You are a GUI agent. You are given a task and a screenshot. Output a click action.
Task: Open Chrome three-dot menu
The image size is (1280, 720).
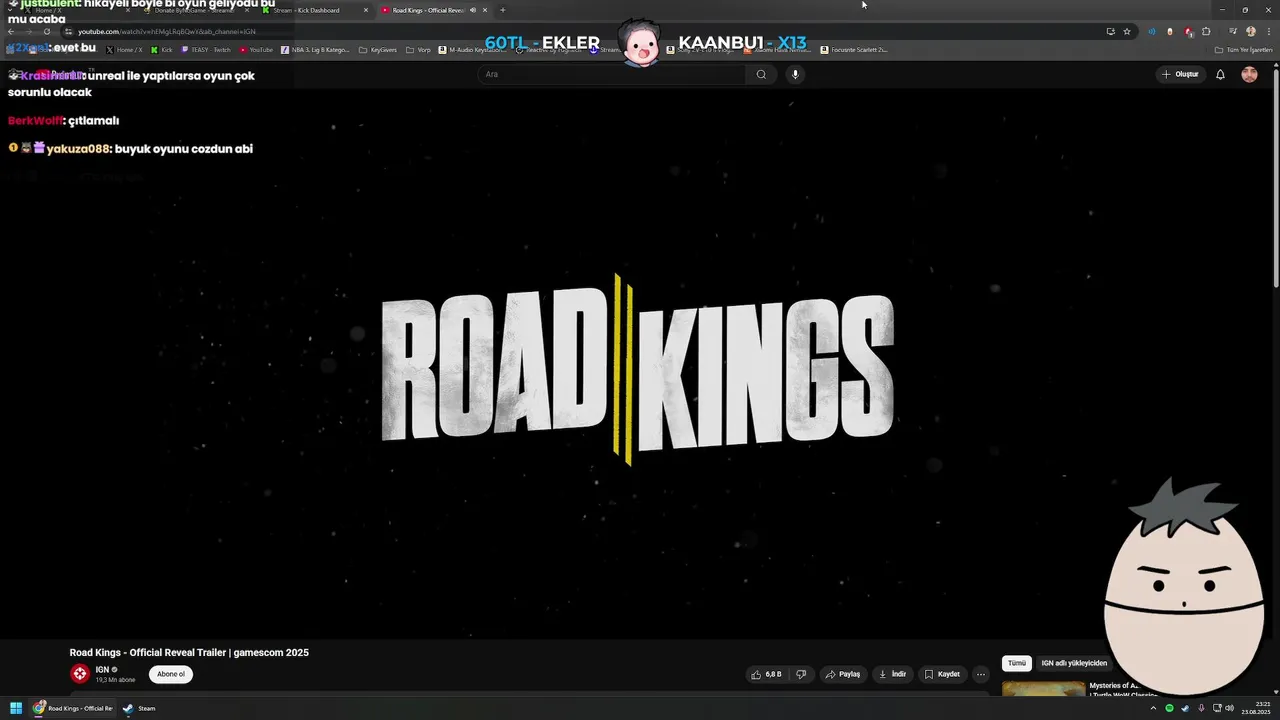[1268, 31]
